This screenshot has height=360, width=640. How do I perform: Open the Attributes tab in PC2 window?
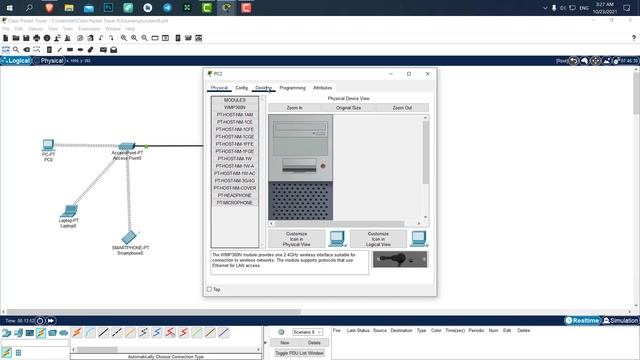point(322,88)
